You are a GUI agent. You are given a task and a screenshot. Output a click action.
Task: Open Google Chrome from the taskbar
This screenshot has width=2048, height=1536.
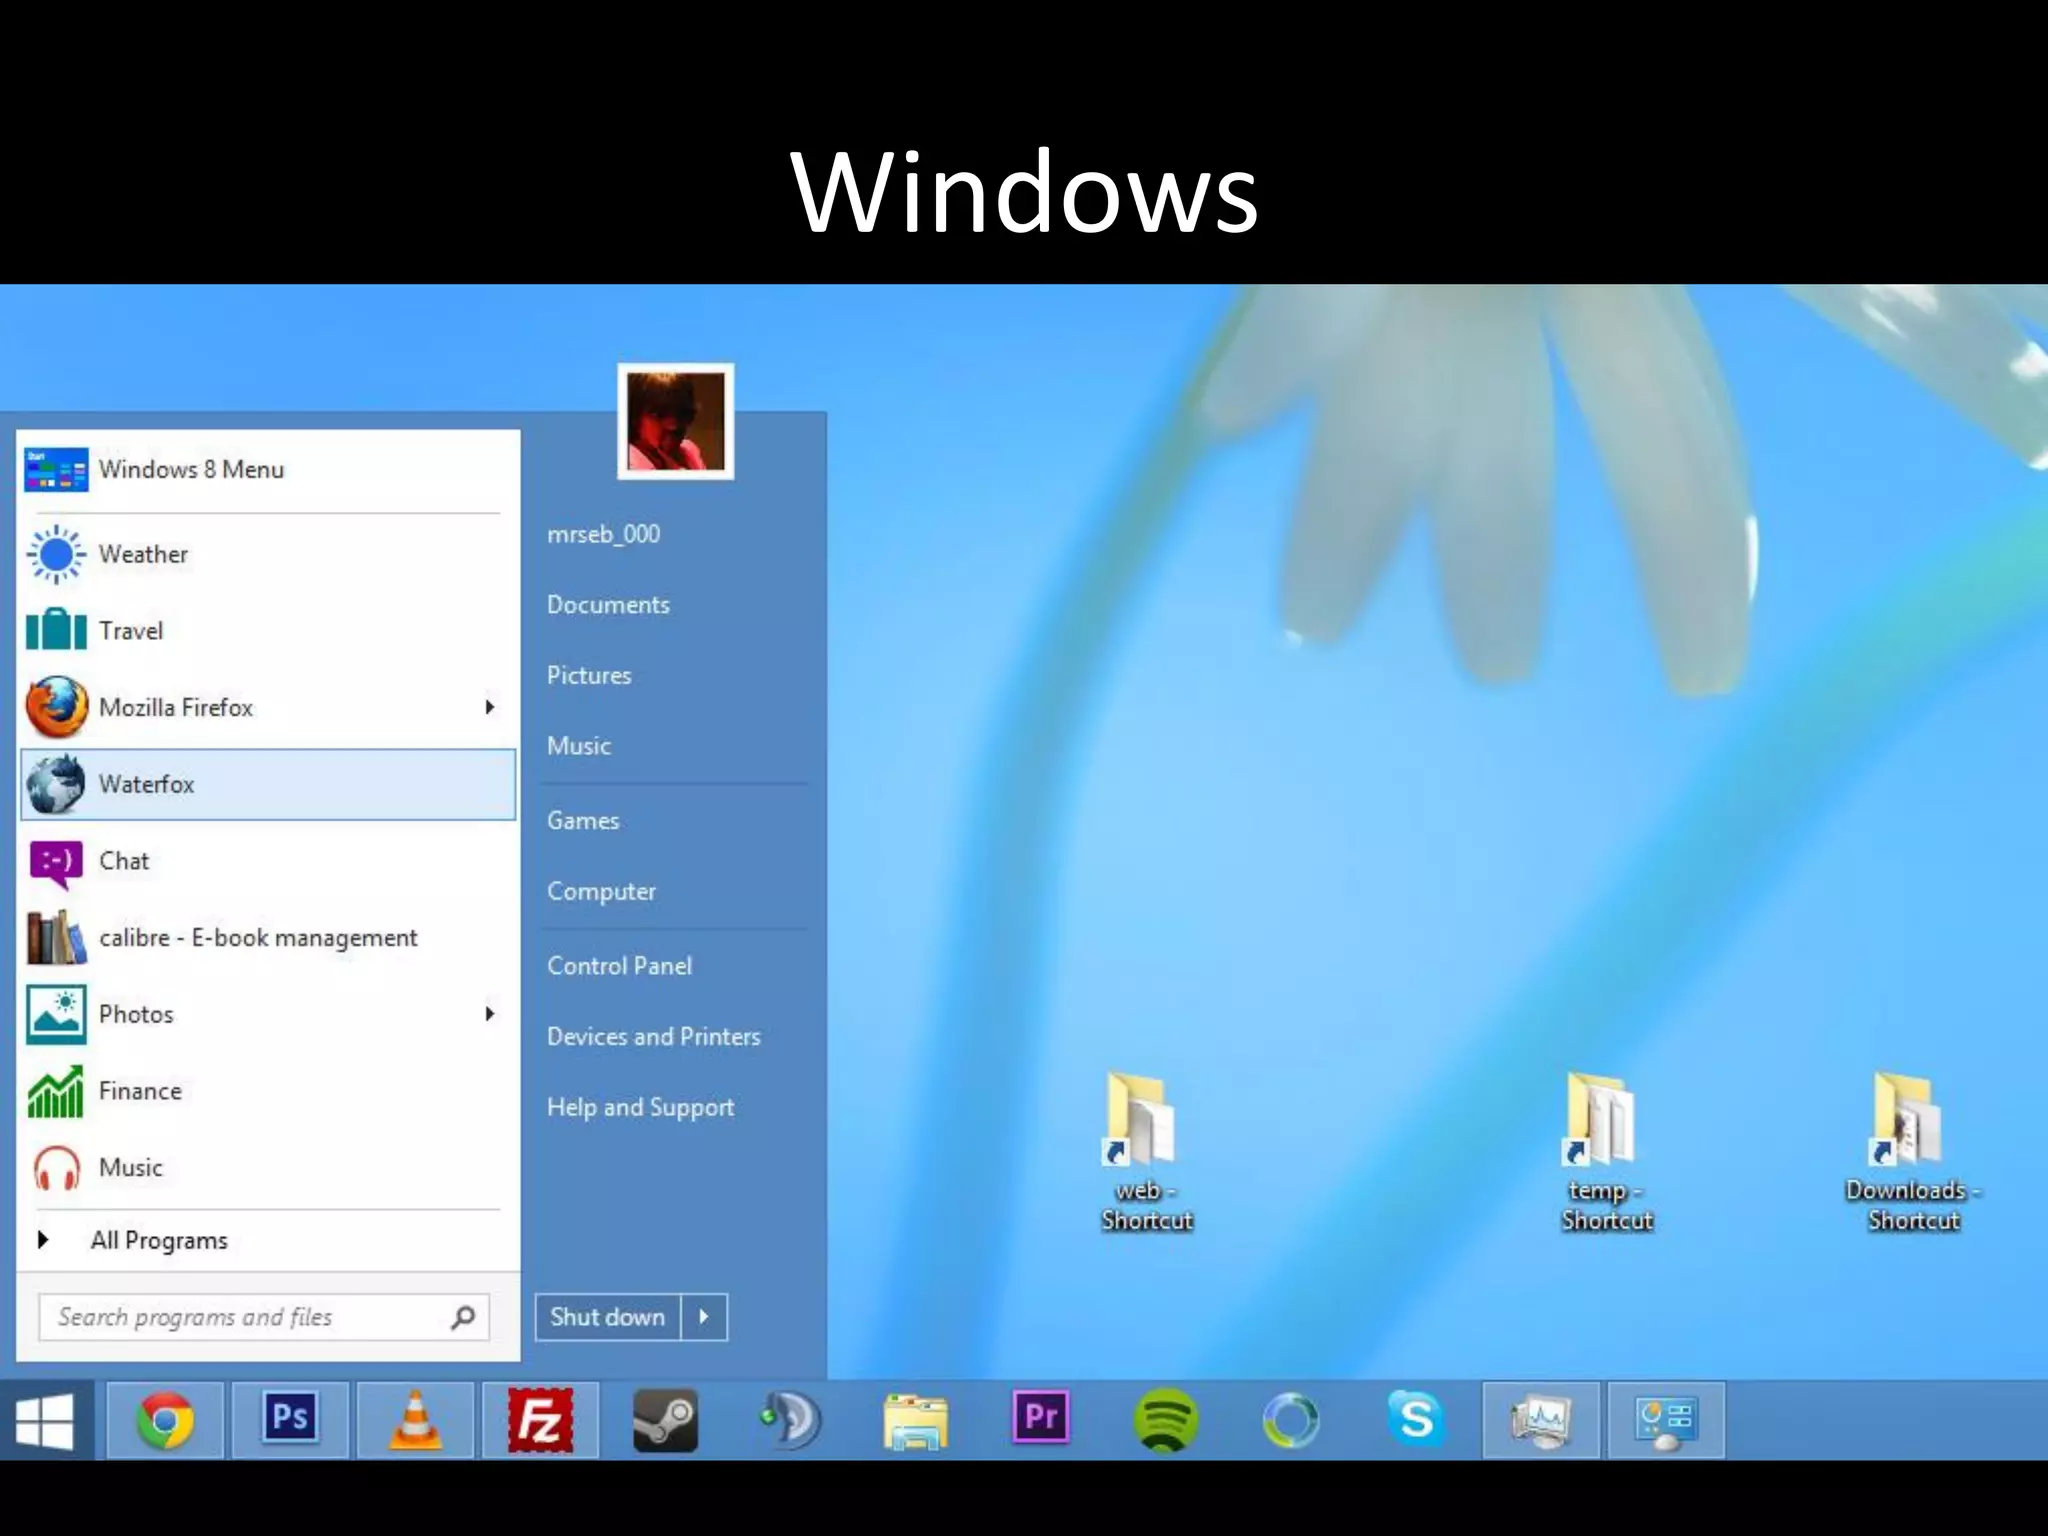(165, 1420)
